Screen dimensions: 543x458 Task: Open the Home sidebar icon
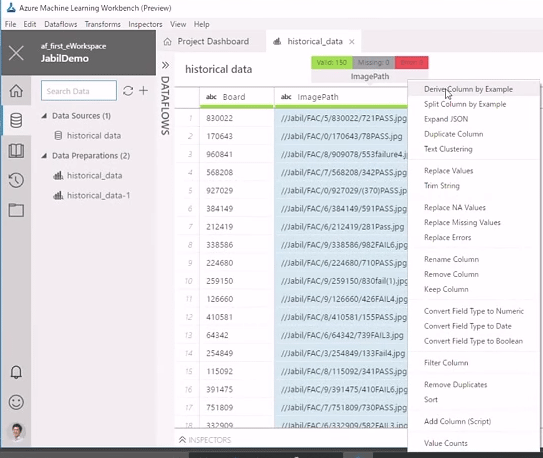point(16,91)
